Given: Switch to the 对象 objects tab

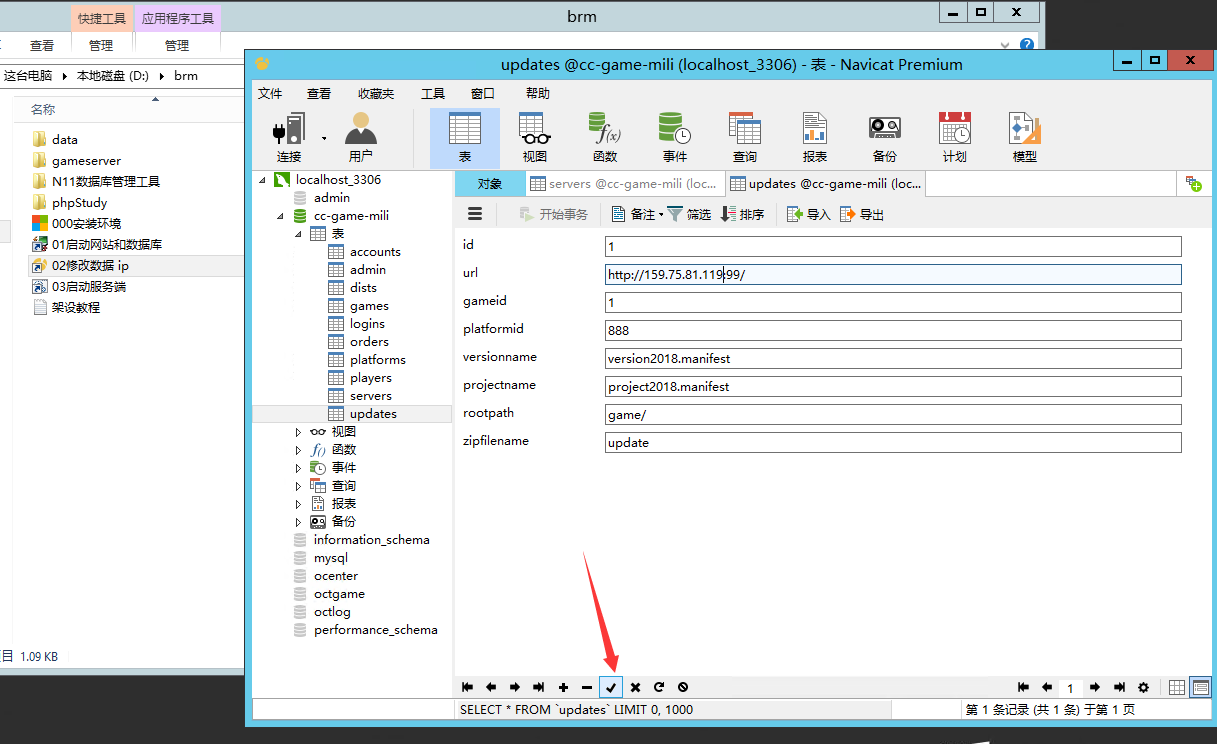Looking at the screenshot, I should (x=490, y=184).
